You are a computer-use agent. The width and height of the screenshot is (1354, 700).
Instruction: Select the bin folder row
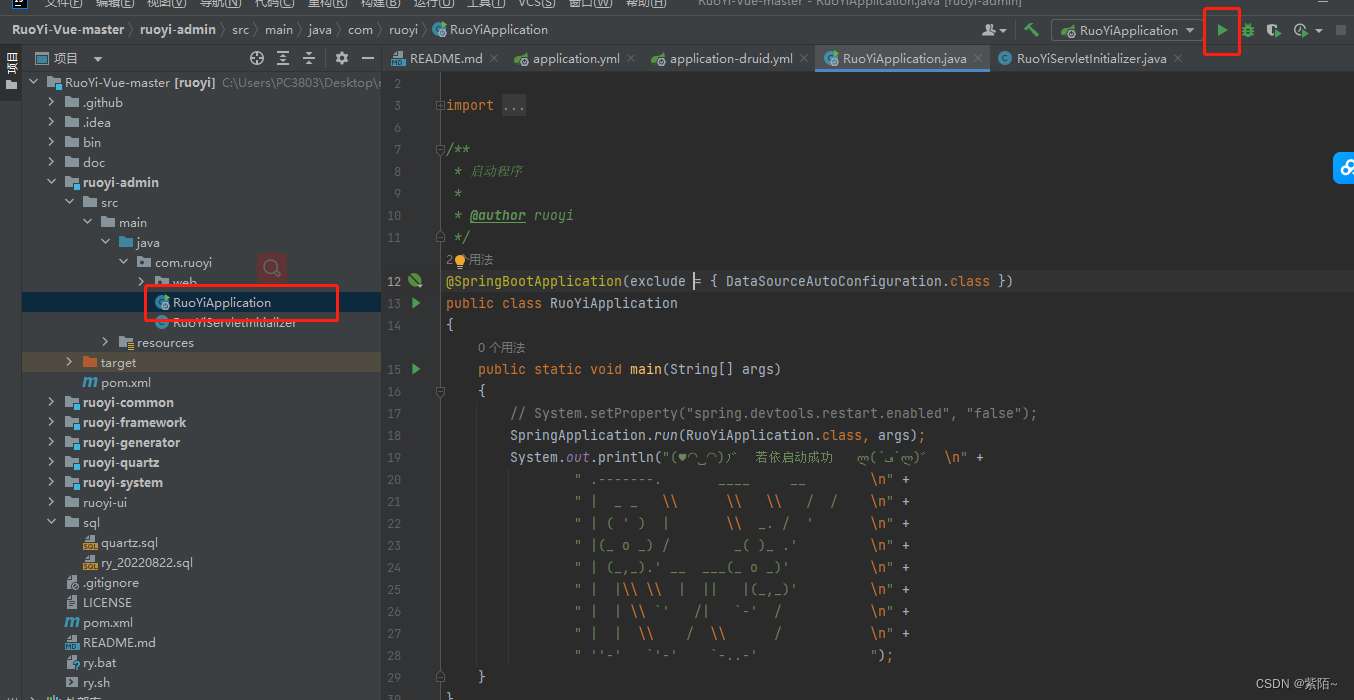201,142
